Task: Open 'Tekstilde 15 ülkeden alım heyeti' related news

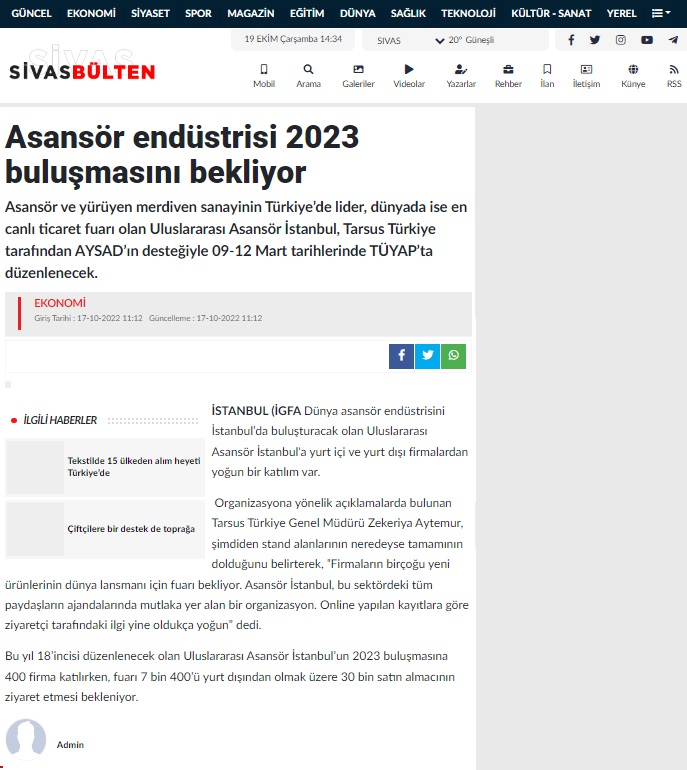Action: click(134, 467)
